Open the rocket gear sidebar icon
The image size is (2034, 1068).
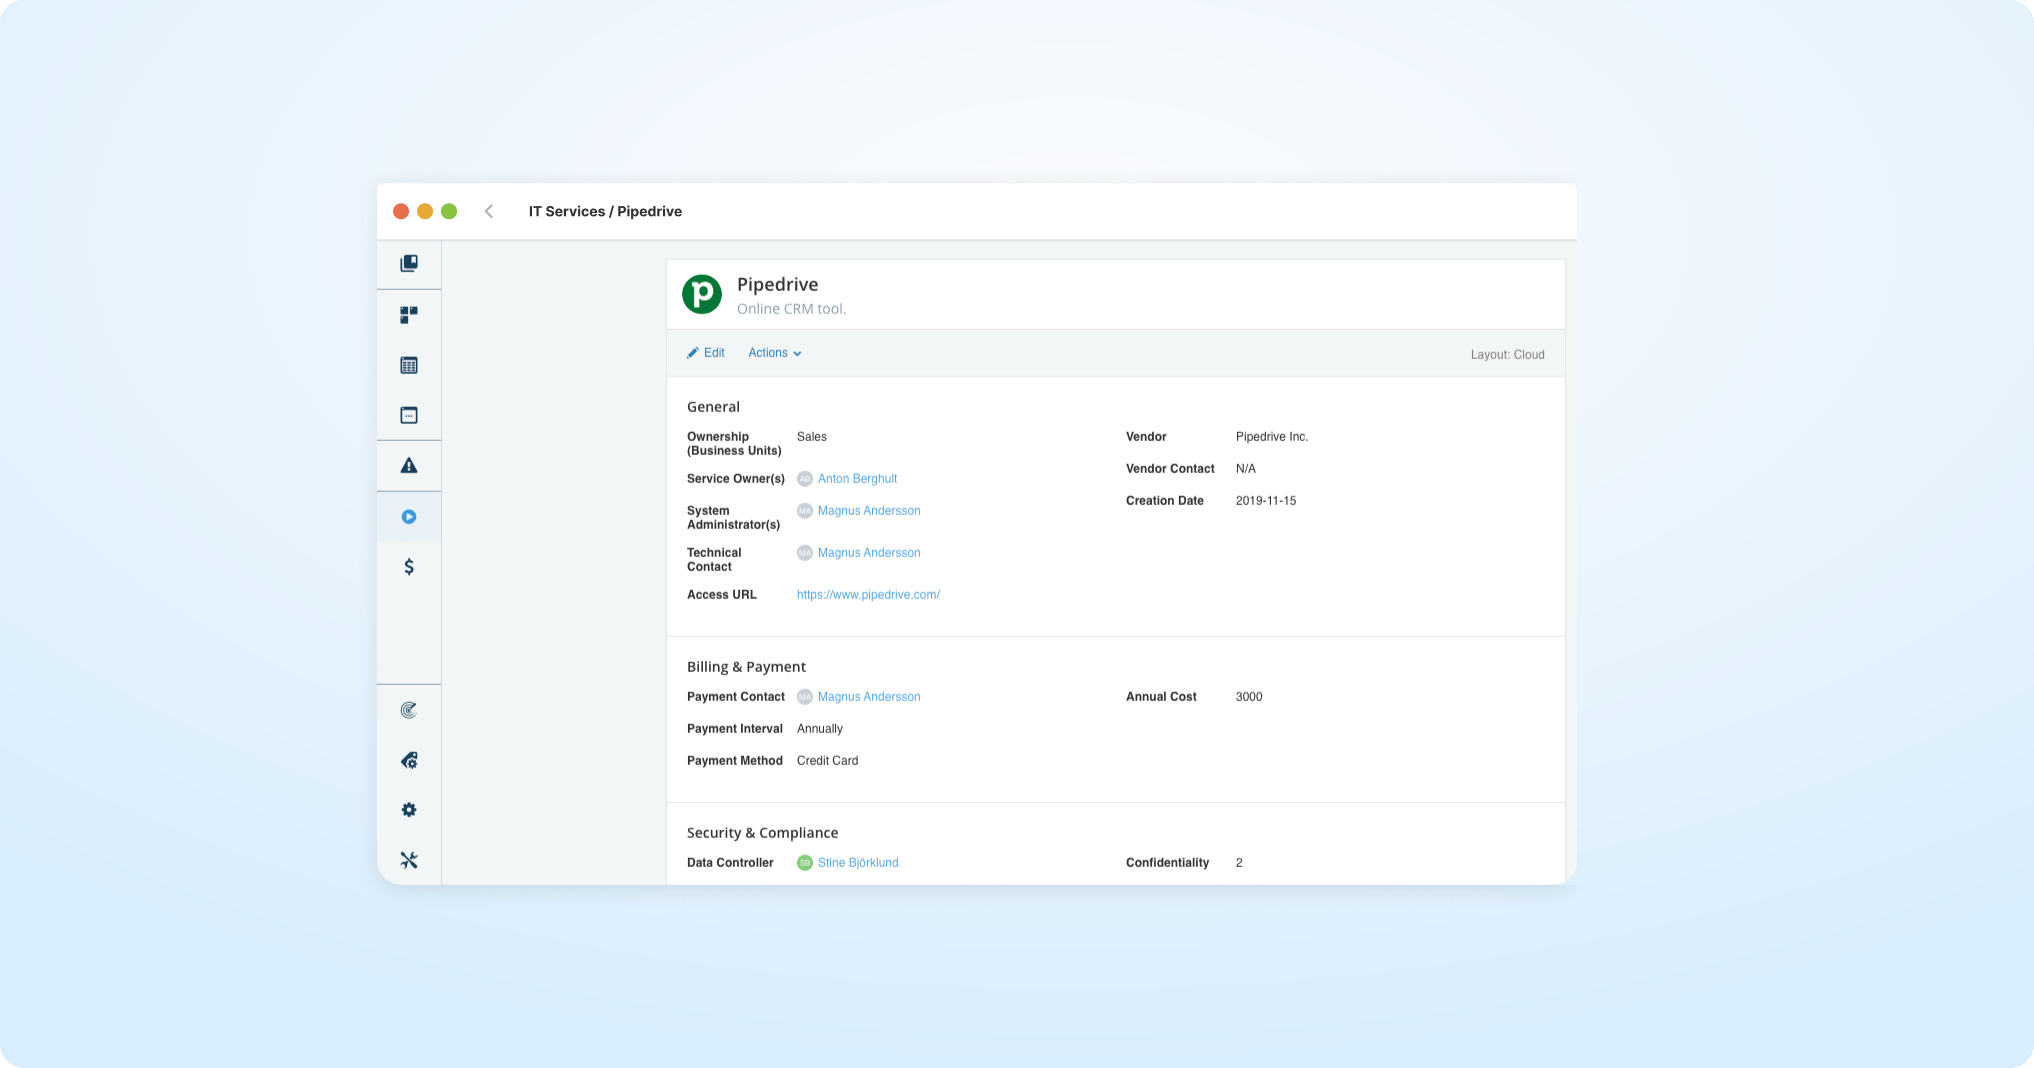tap(409, 761)
